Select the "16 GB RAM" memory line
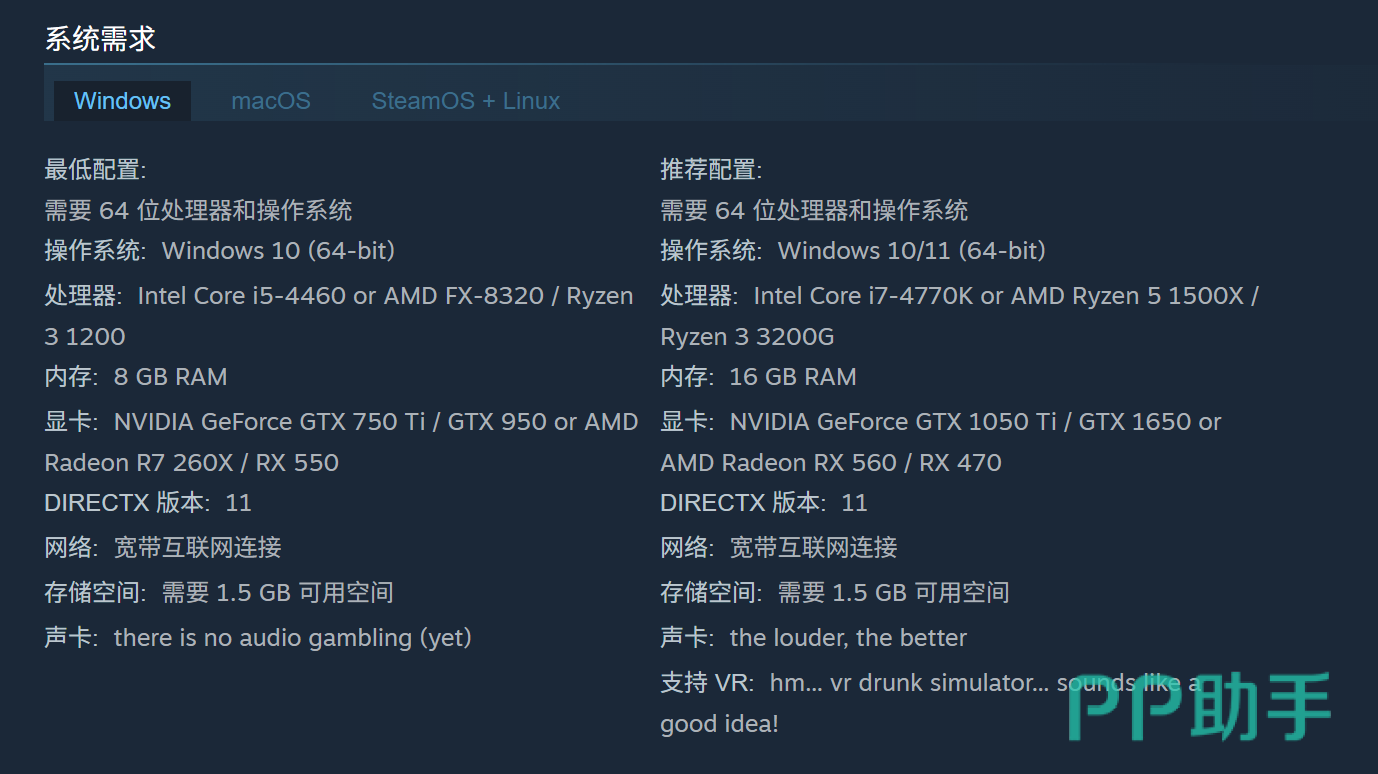Viewport: 1378px width, 774px height. pyautogui.click(x=758, y=377)
